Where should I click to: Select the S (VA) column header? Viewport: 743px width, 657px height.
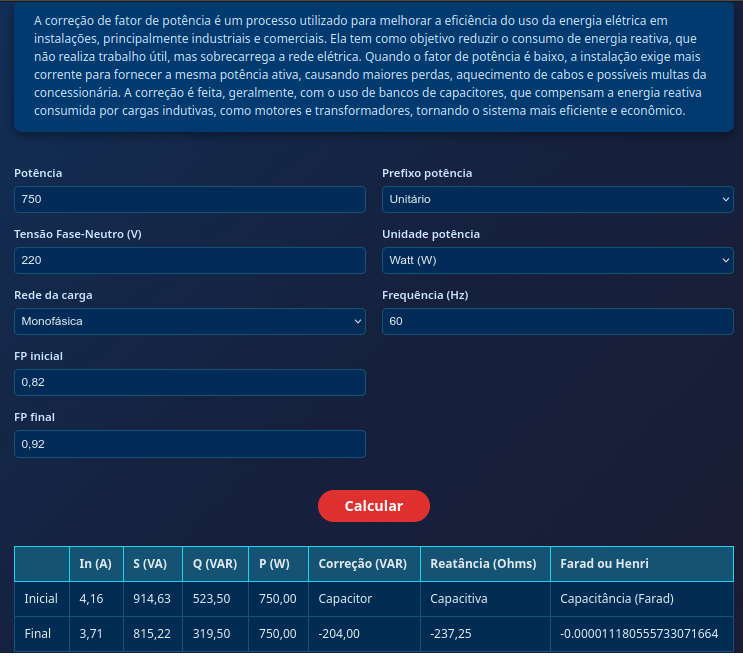click(x=150, y=564)
